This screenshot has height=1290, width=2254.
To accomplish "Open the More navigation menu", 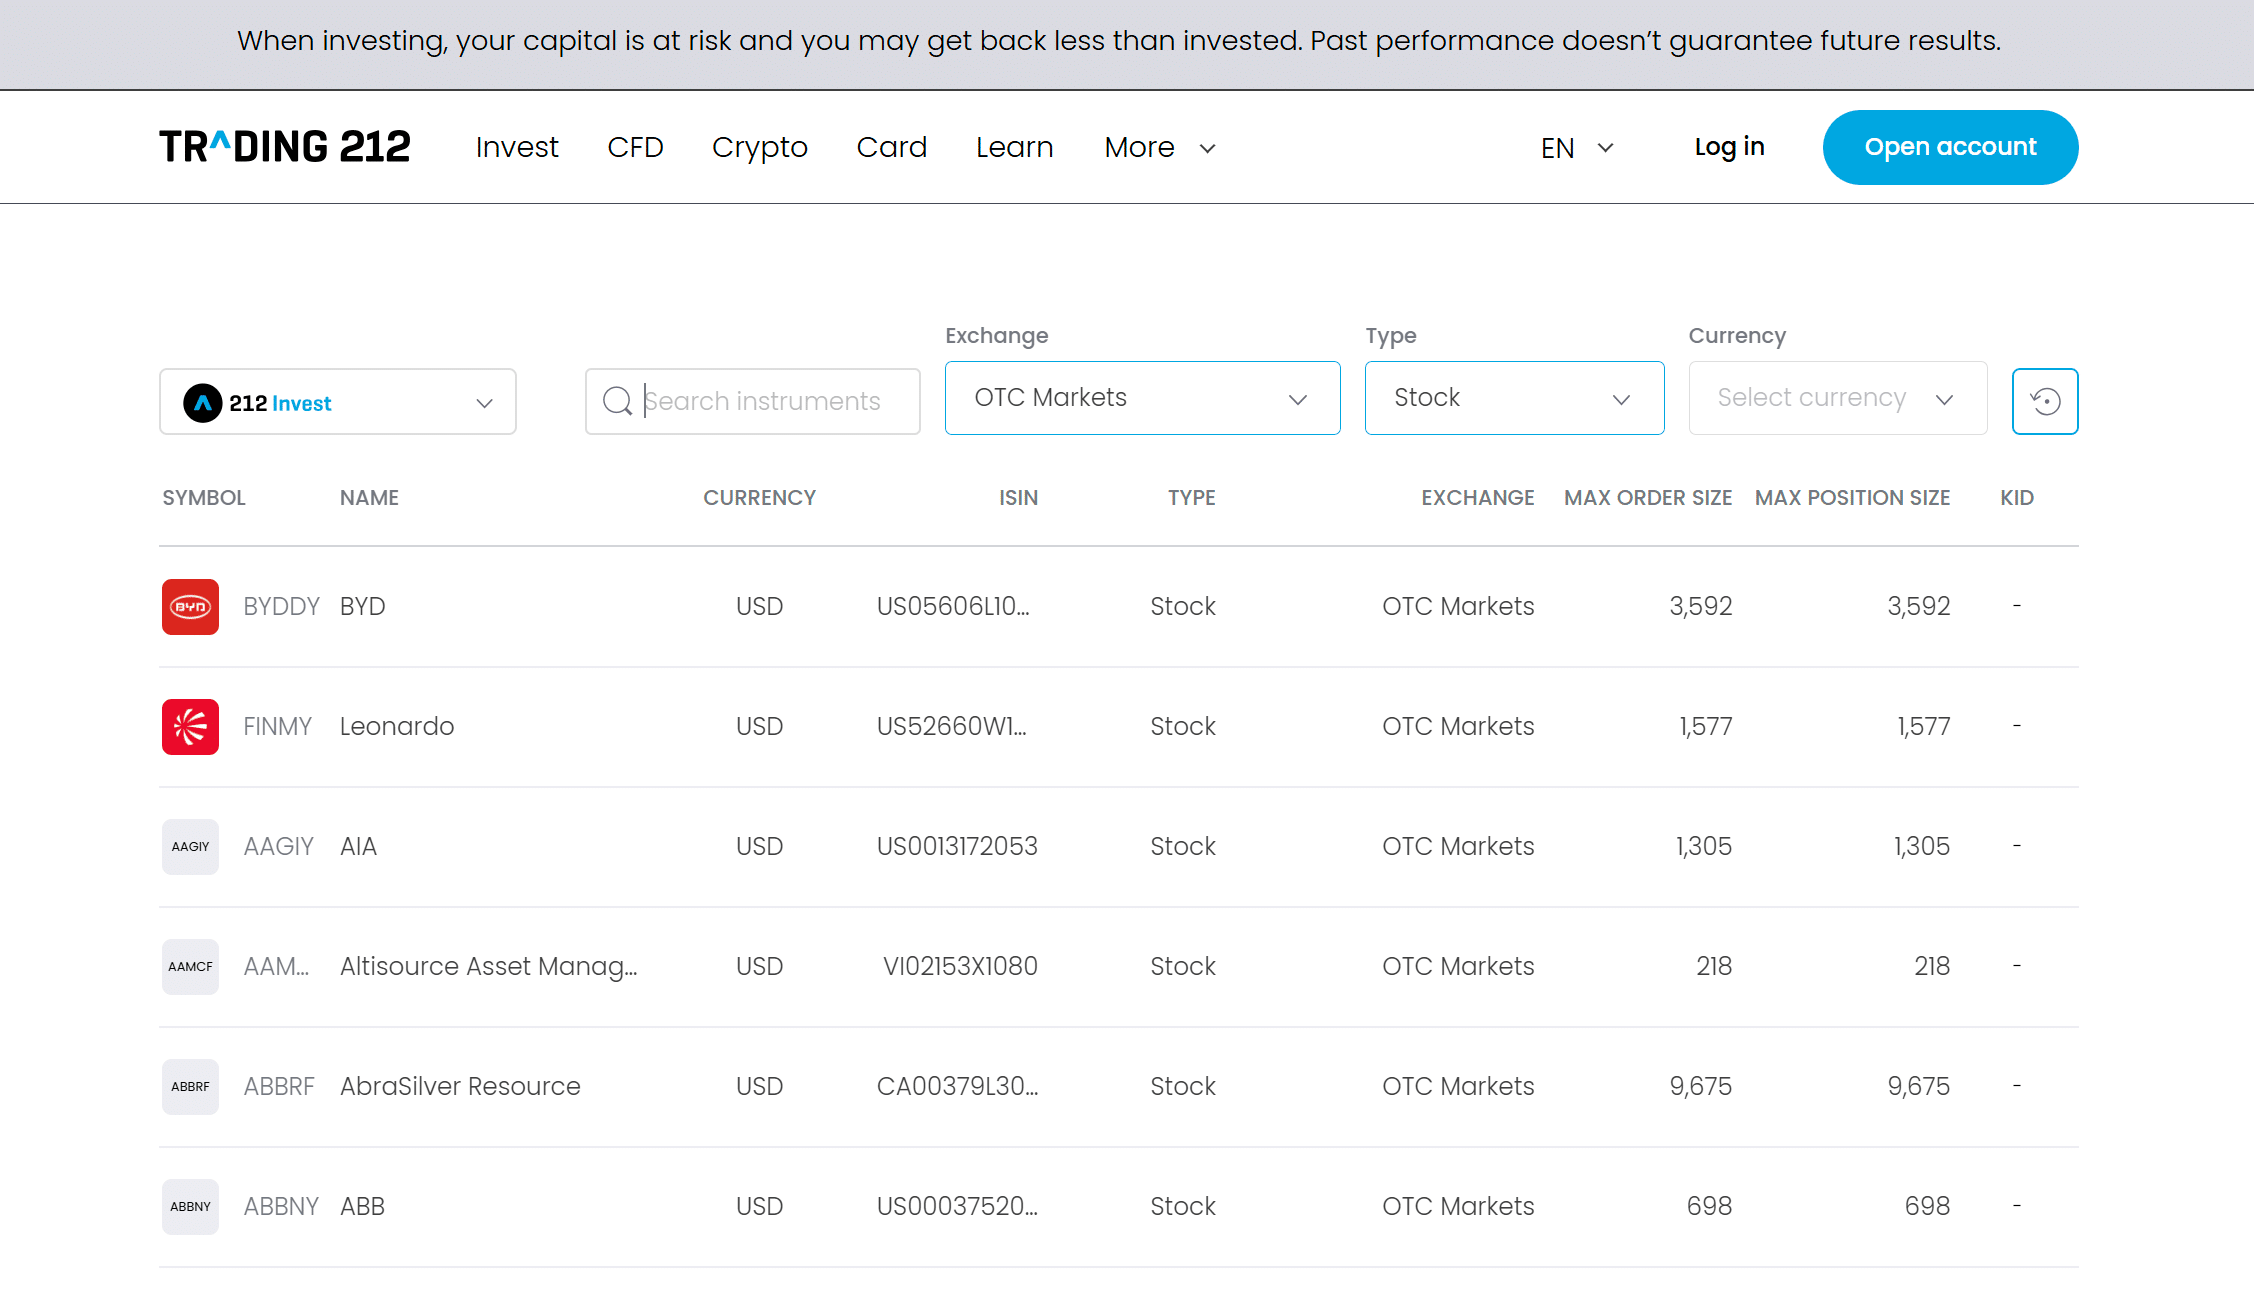I will click(x=1159, y=148).
